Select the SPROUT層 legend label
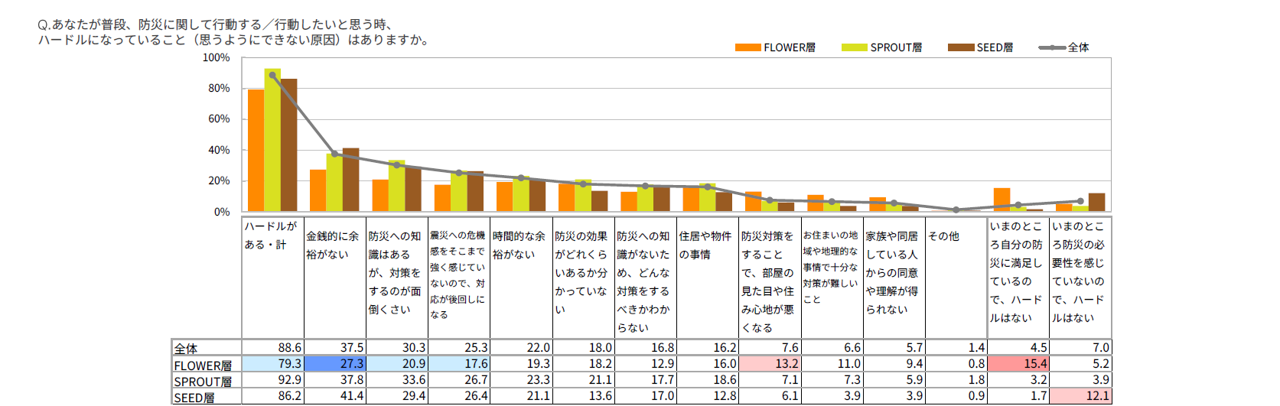The width and height of the screenshot is (1280, 406). pyautogui.click(x=895, y=47)
